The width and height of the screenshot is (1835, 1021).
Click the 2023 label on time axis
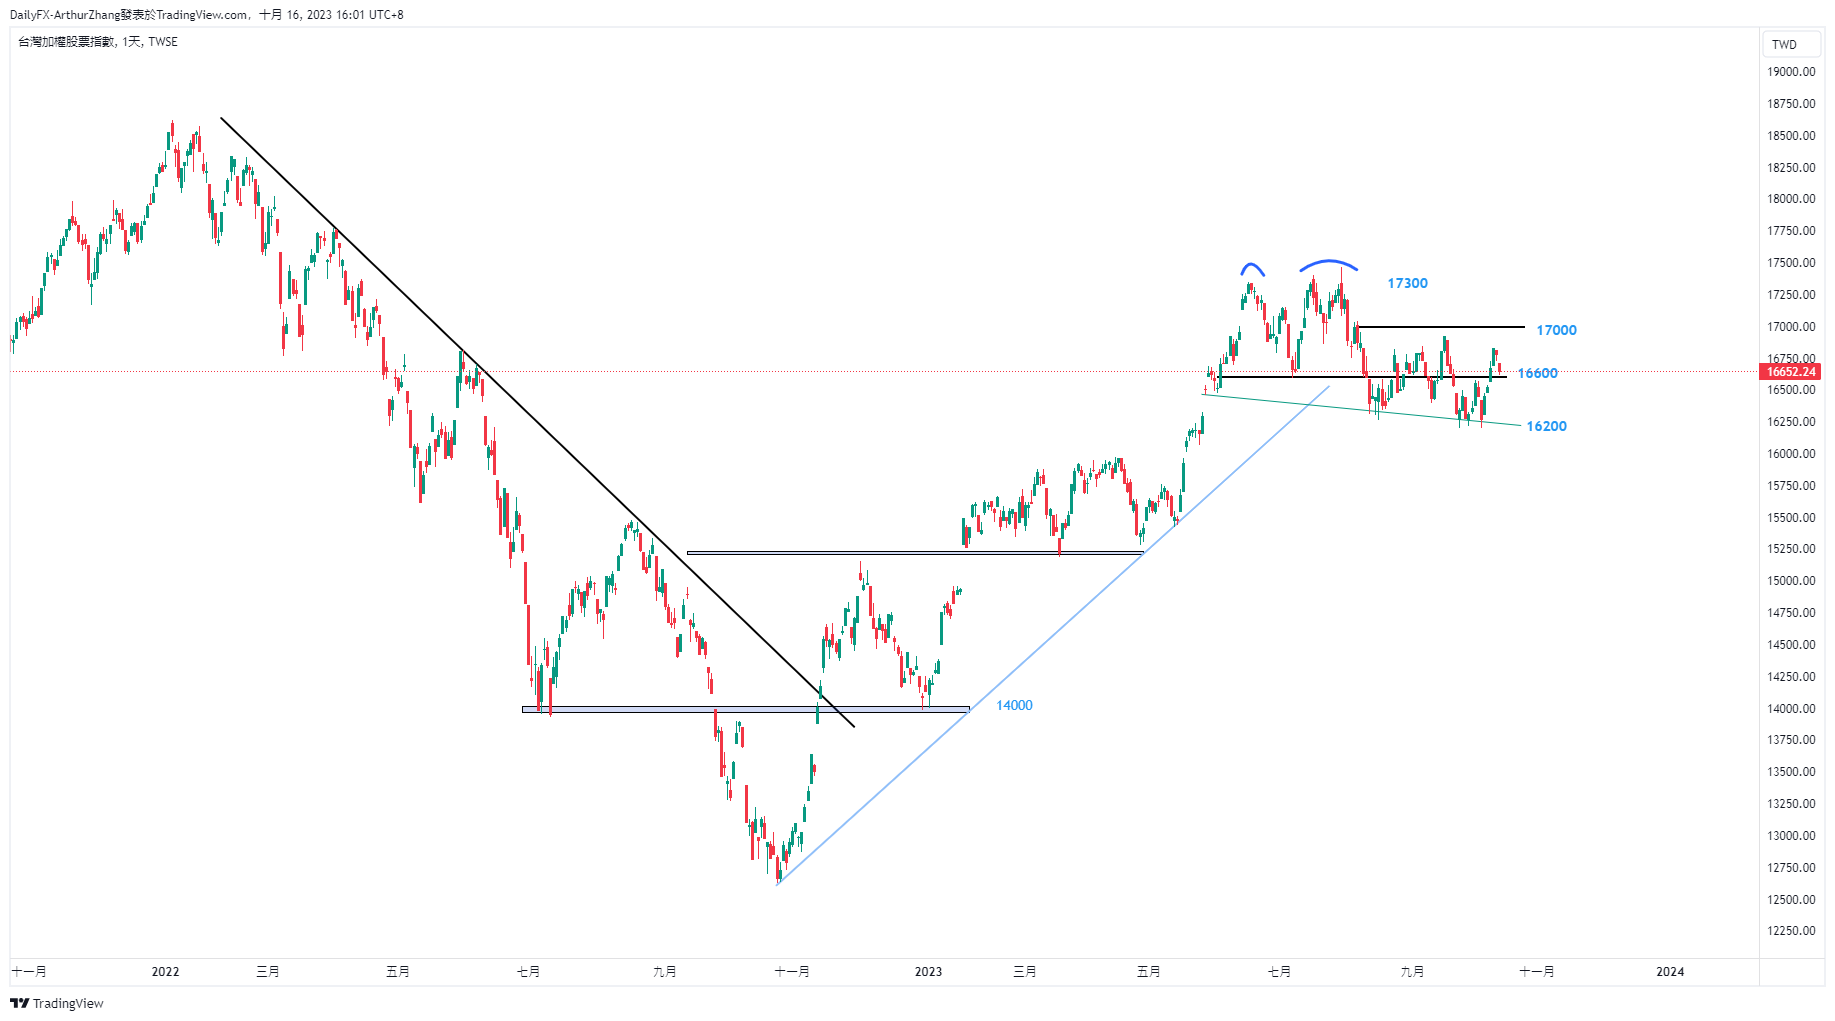click(x=928, y=971)
